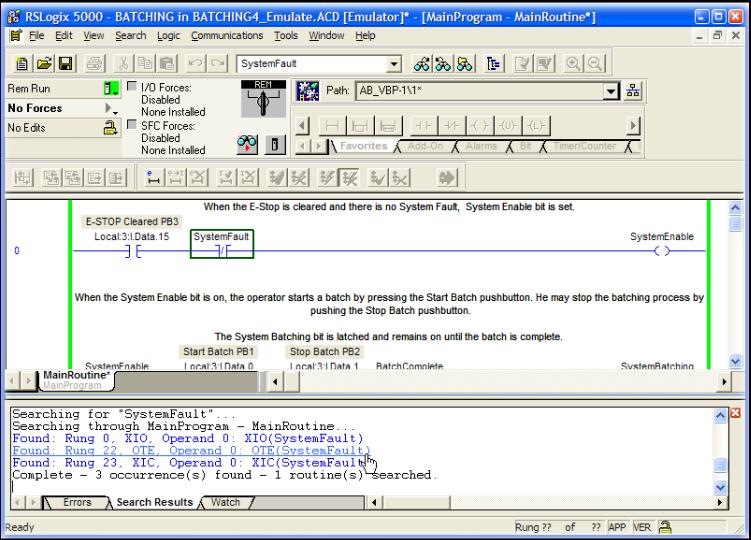Expand the No Forces status arrow
Viewport: 751px width, 540px height.
(110, 109)
